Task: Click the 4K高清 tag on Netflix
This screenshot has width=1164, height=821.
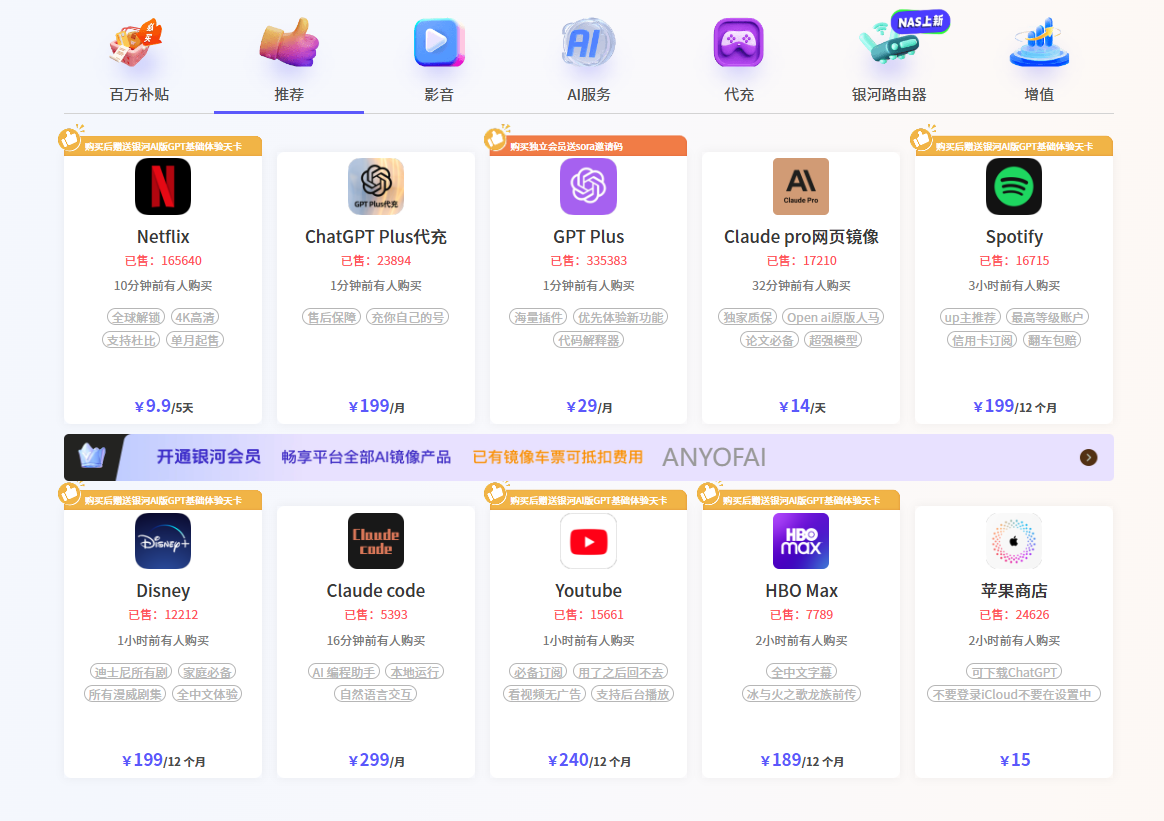Action: [x=194, y=317]
